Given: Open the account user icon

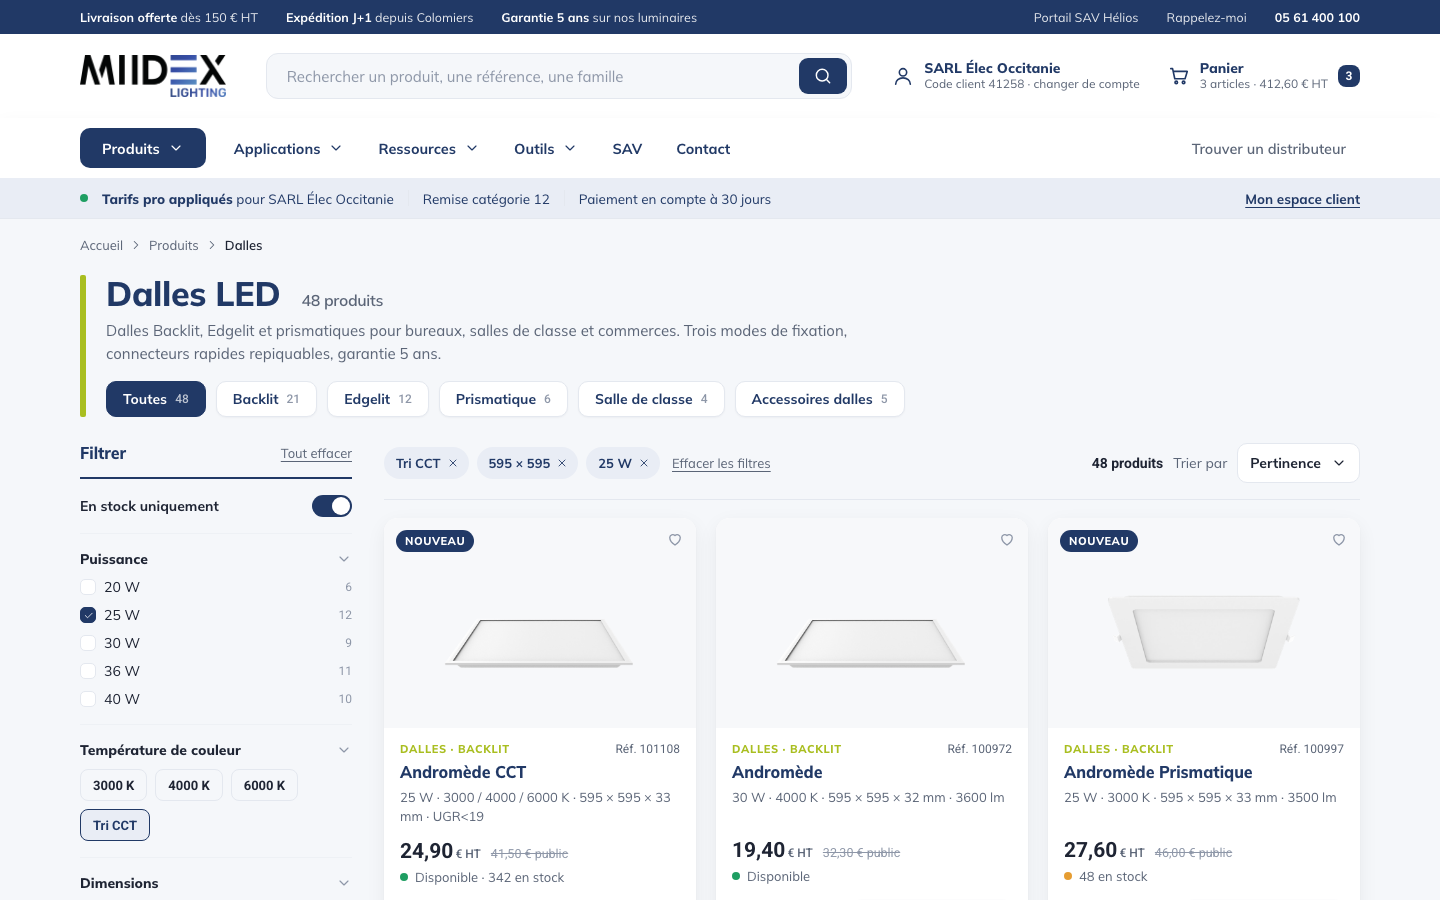Looking at the screenshot, I should click(x=903, y=76).
